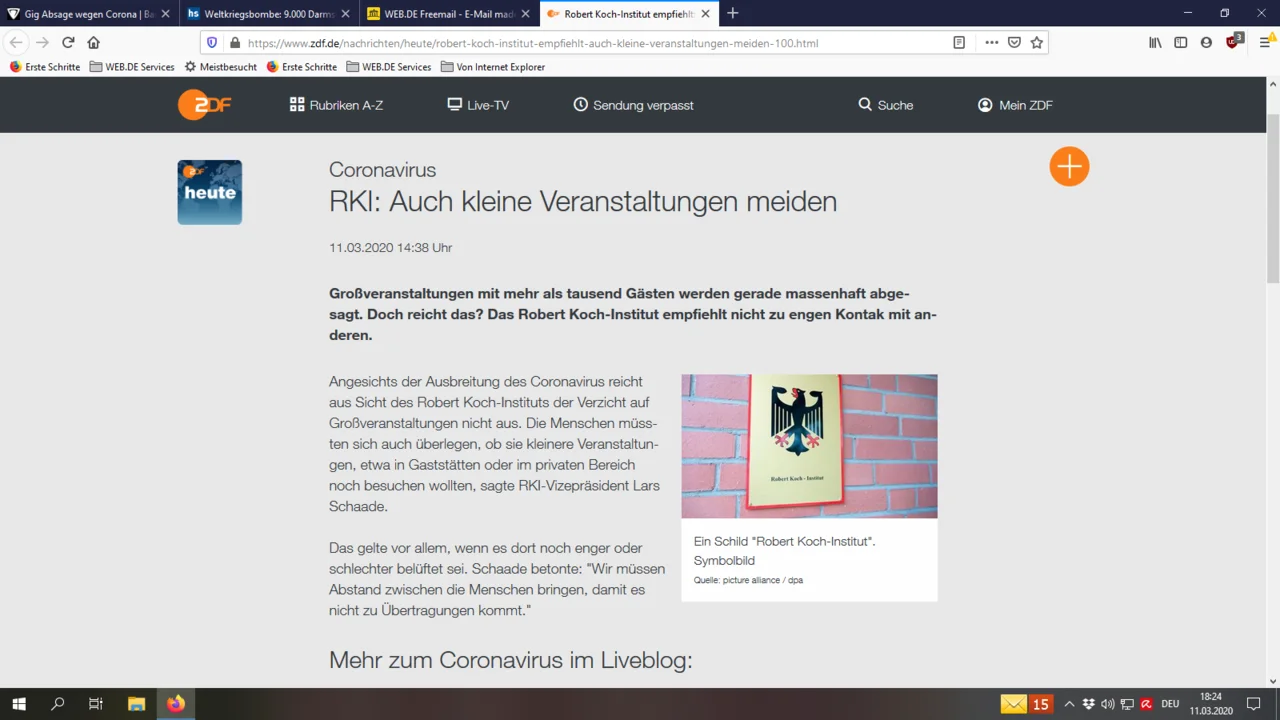Open Rubriken A-Z menu
Viewport: 1280px width, 720px height.
pos(336,105)
